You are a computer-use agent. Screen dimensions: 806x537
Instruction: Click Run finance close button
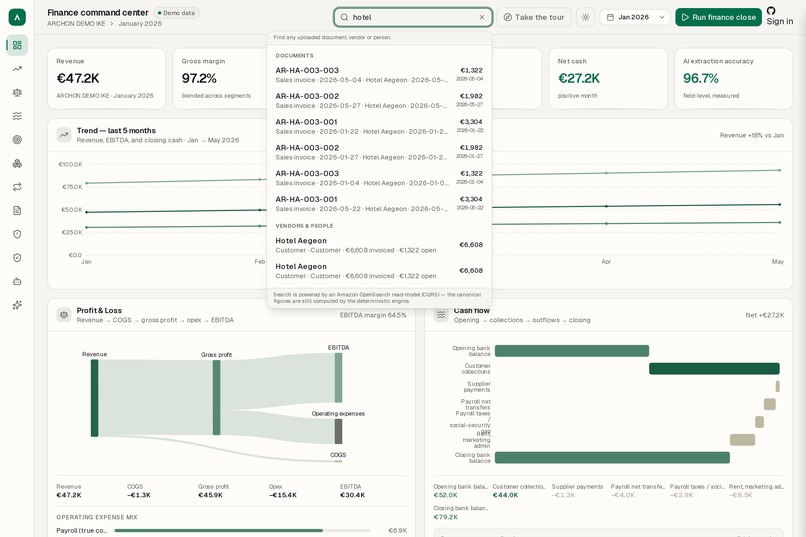(x=719, y=17)
